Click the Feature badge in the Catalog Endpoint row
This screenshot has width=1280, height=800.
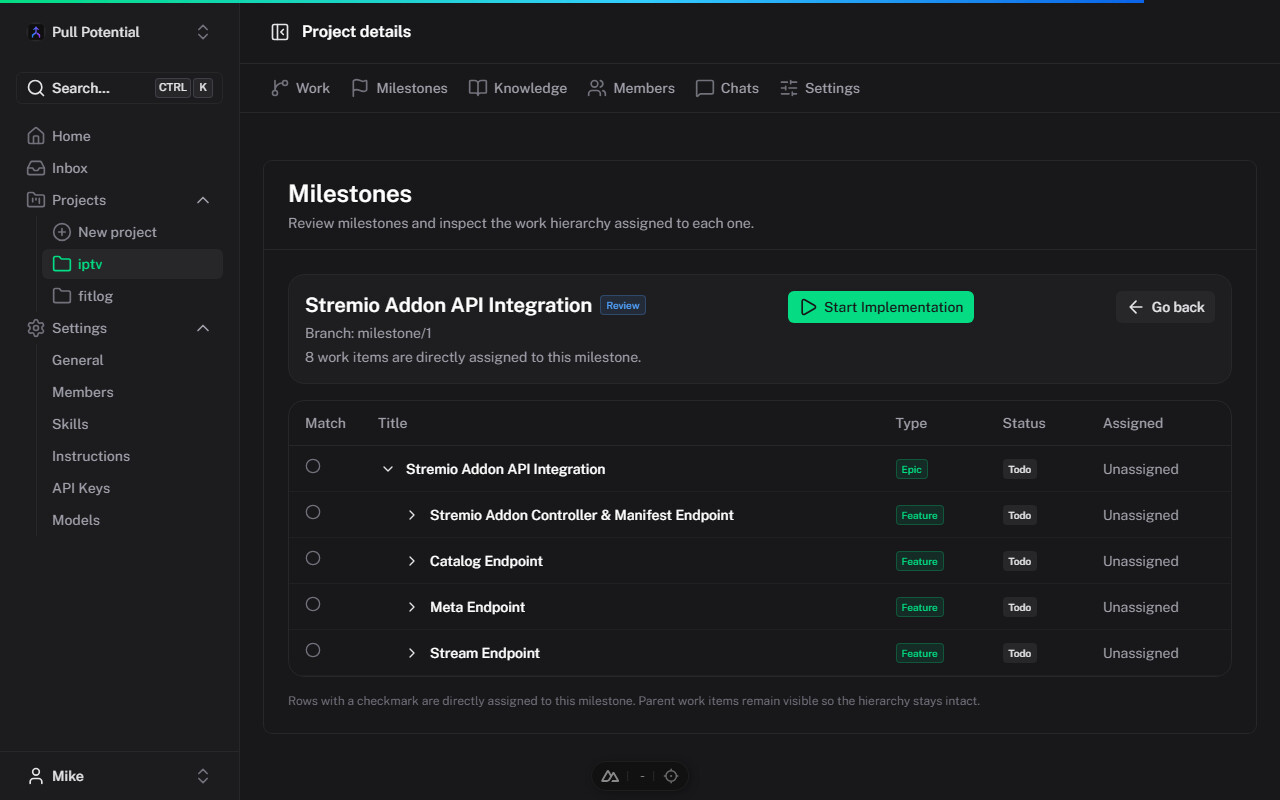coord(920,561)
